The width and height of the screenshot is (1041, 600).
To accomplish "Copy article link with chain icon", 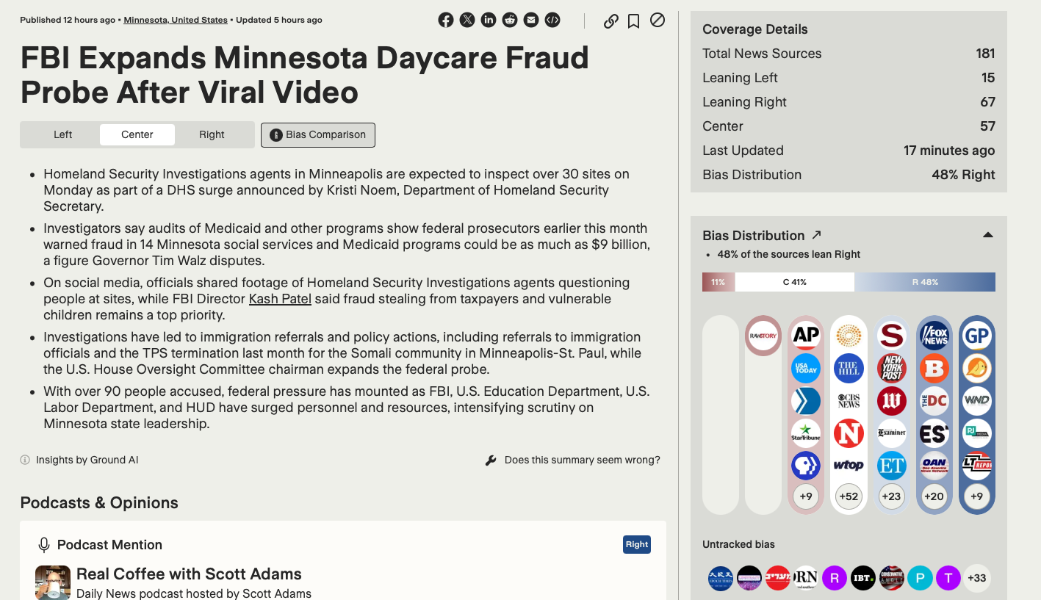I will tap(611, 21).
